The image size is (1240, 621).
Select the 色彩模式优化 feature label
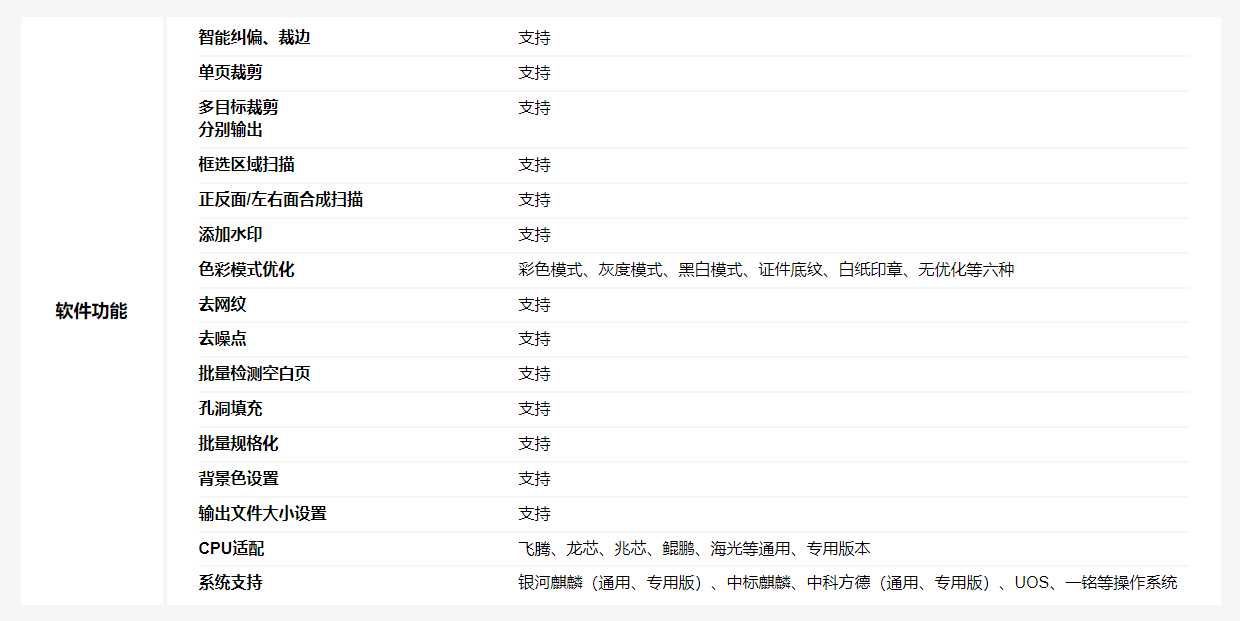(x=246, y=270)
